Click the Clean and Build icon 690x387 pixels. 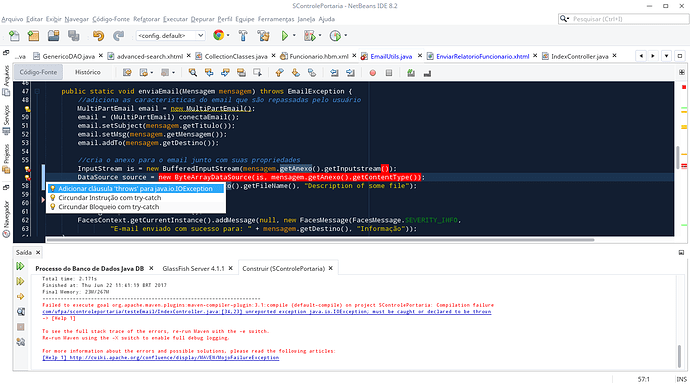pyautogui.click(x=264, y=36)
